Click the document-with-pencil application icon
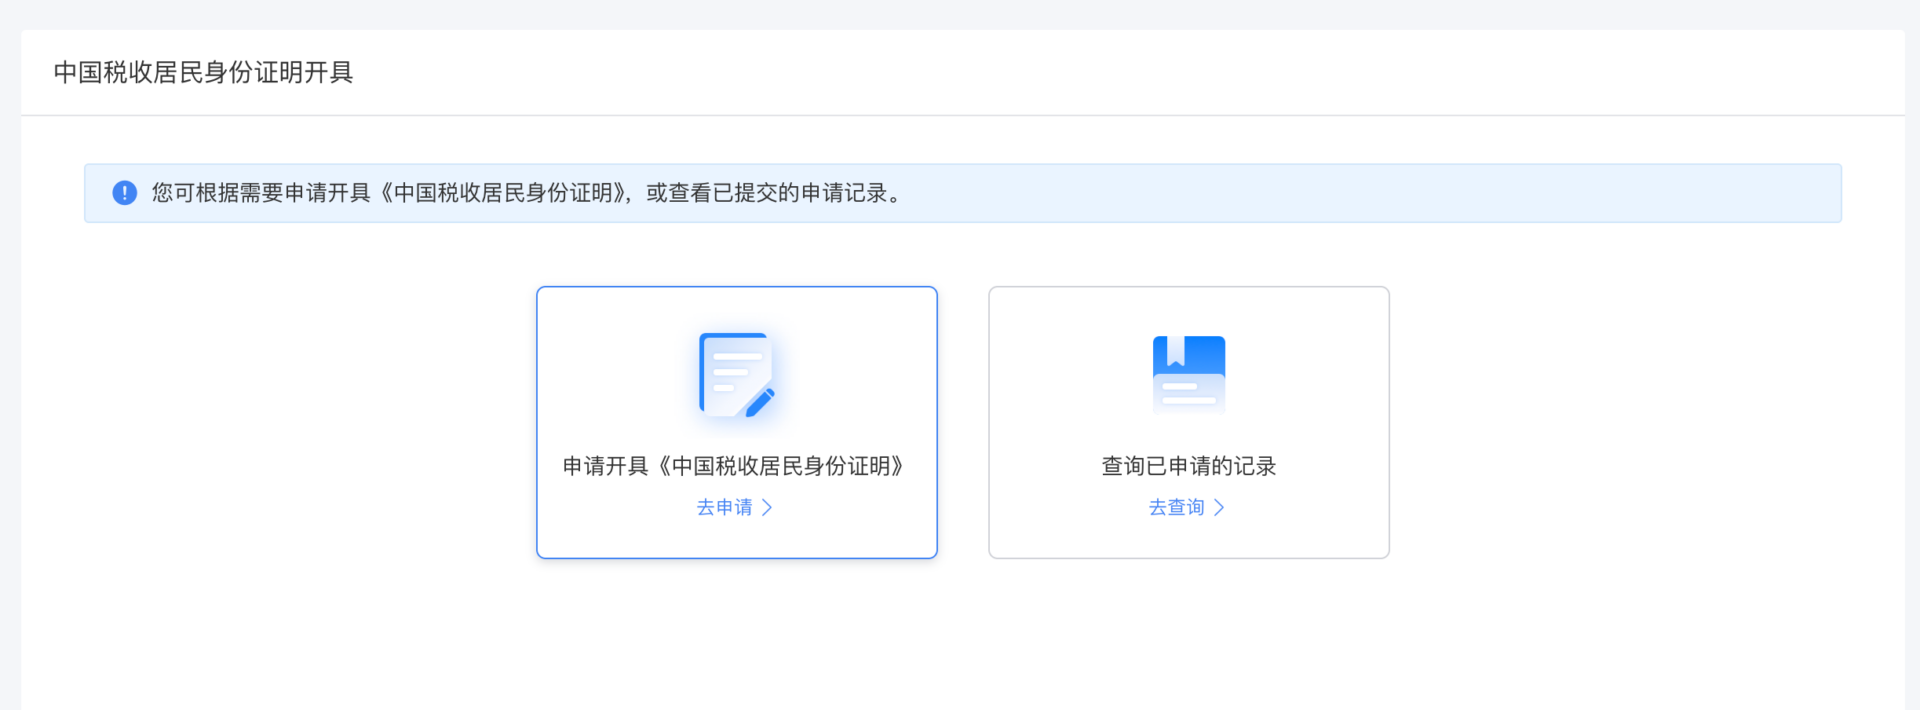The image size is (1920, 710). pyautogui.click(x=736, y=375)
